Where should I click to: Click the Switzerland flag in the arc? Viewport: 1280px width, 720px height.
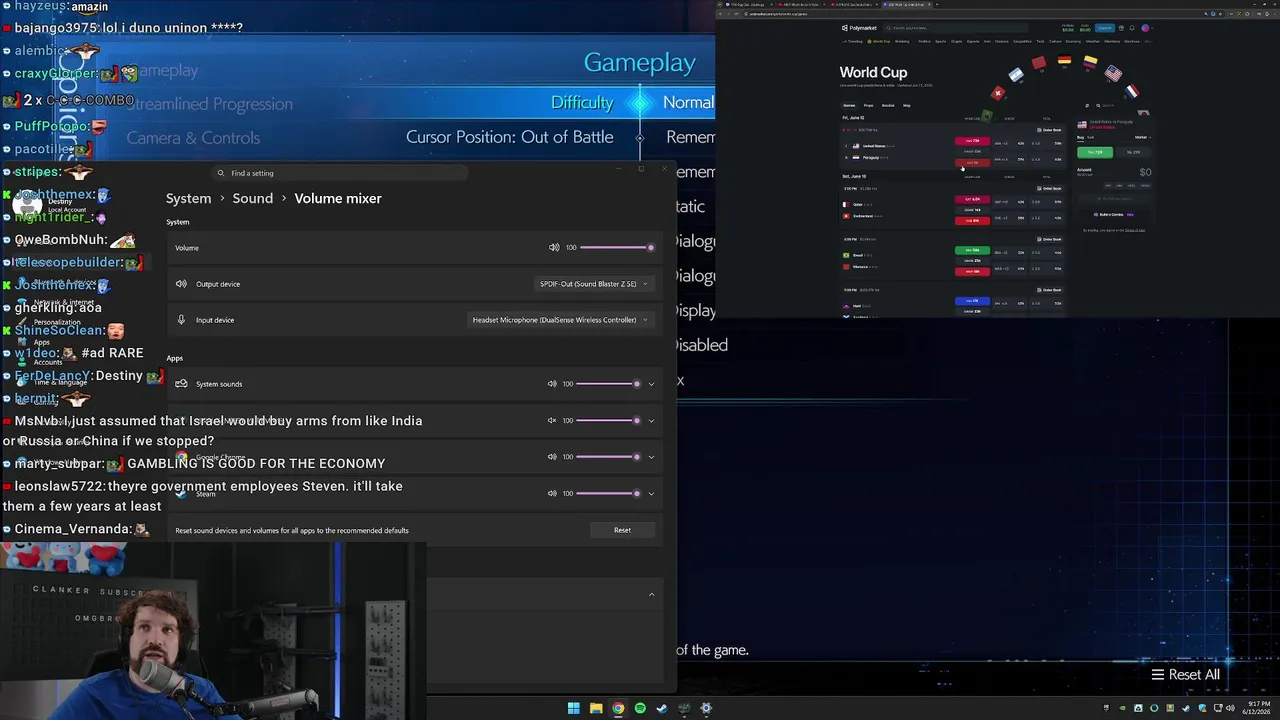[997, 93]
